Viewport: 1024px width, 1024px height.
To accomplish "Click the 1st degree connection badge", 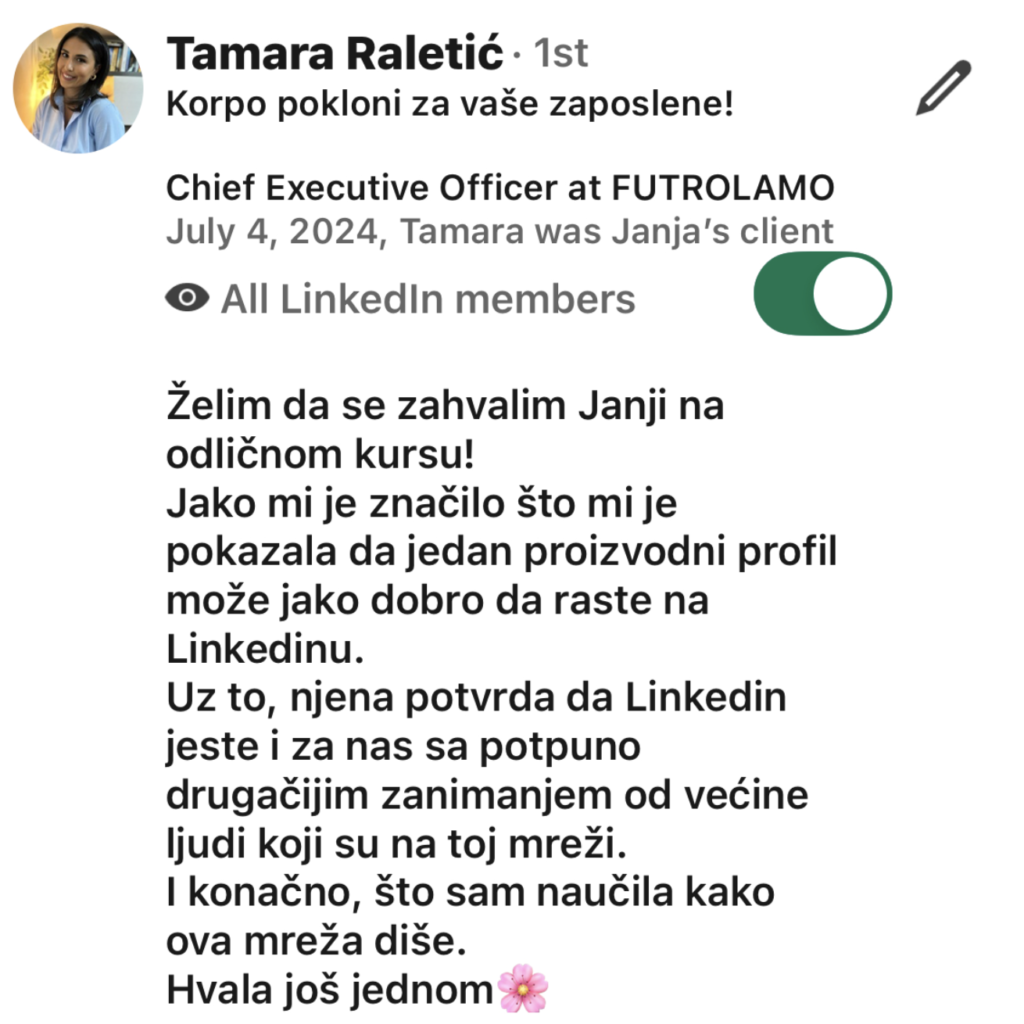I will [x=561, y=53].
